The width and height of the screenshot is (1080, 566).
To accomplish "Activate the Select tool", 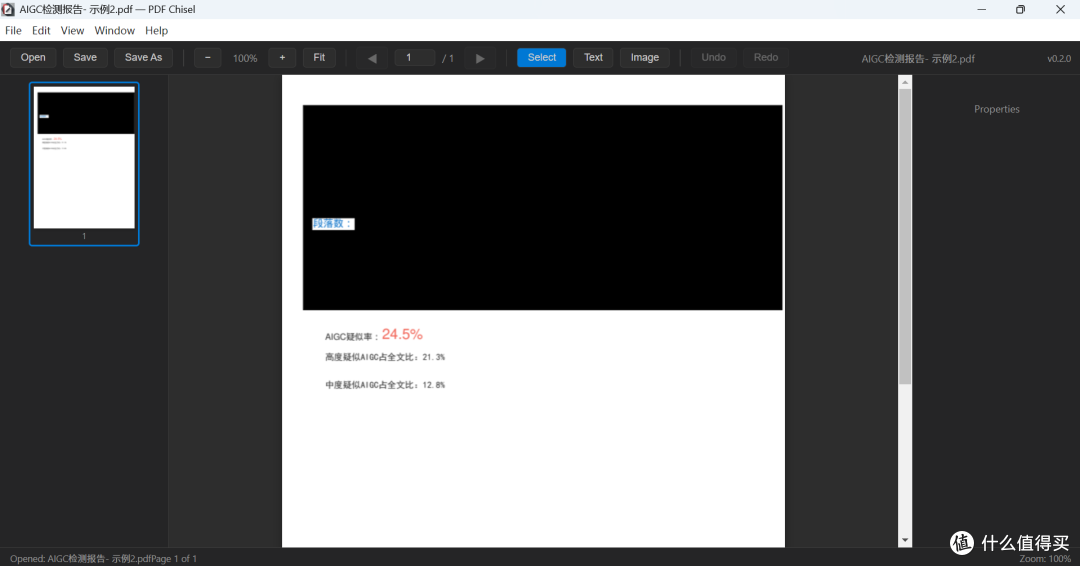I will [541, 58].
